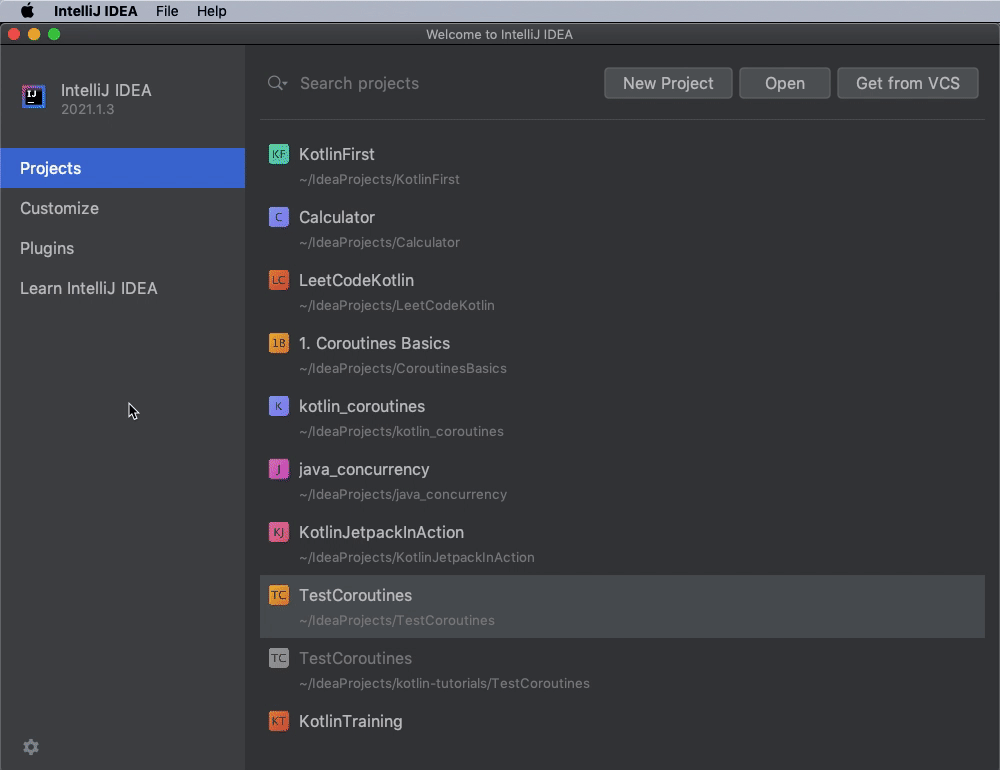Open the kotlin_coroutines project name
Viewport: 1000px width, 770px height.
pos(362,406)
